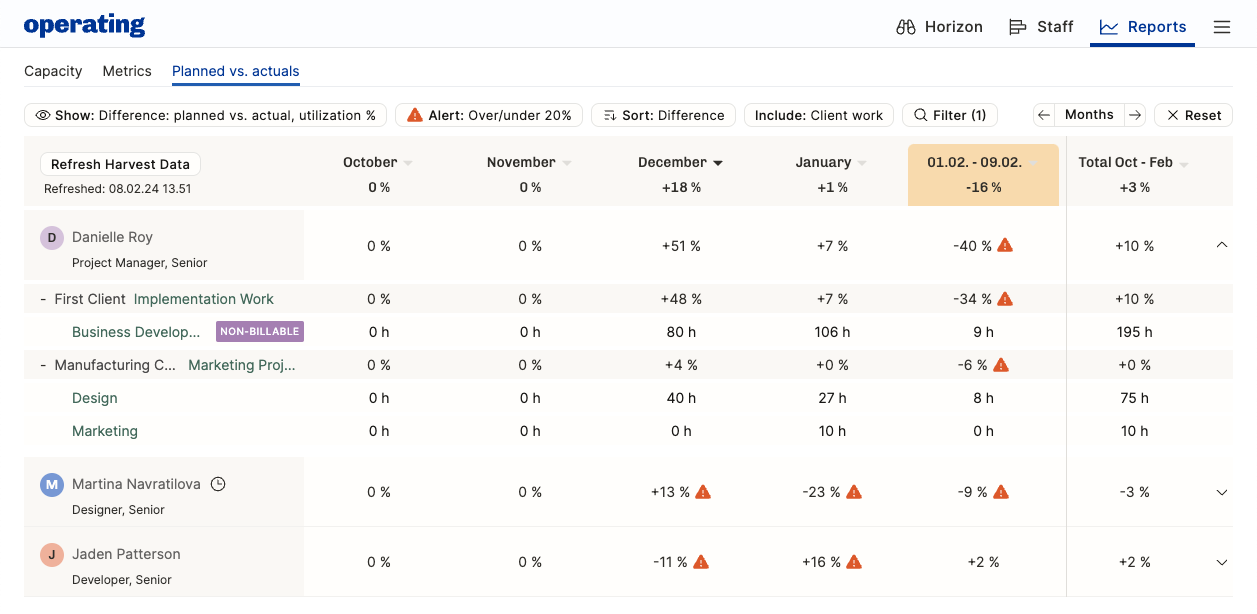Toggle the Show eye filter pill
This screenshot has width=1257, height=614.
pyautogui.click(x=205, y=115)
